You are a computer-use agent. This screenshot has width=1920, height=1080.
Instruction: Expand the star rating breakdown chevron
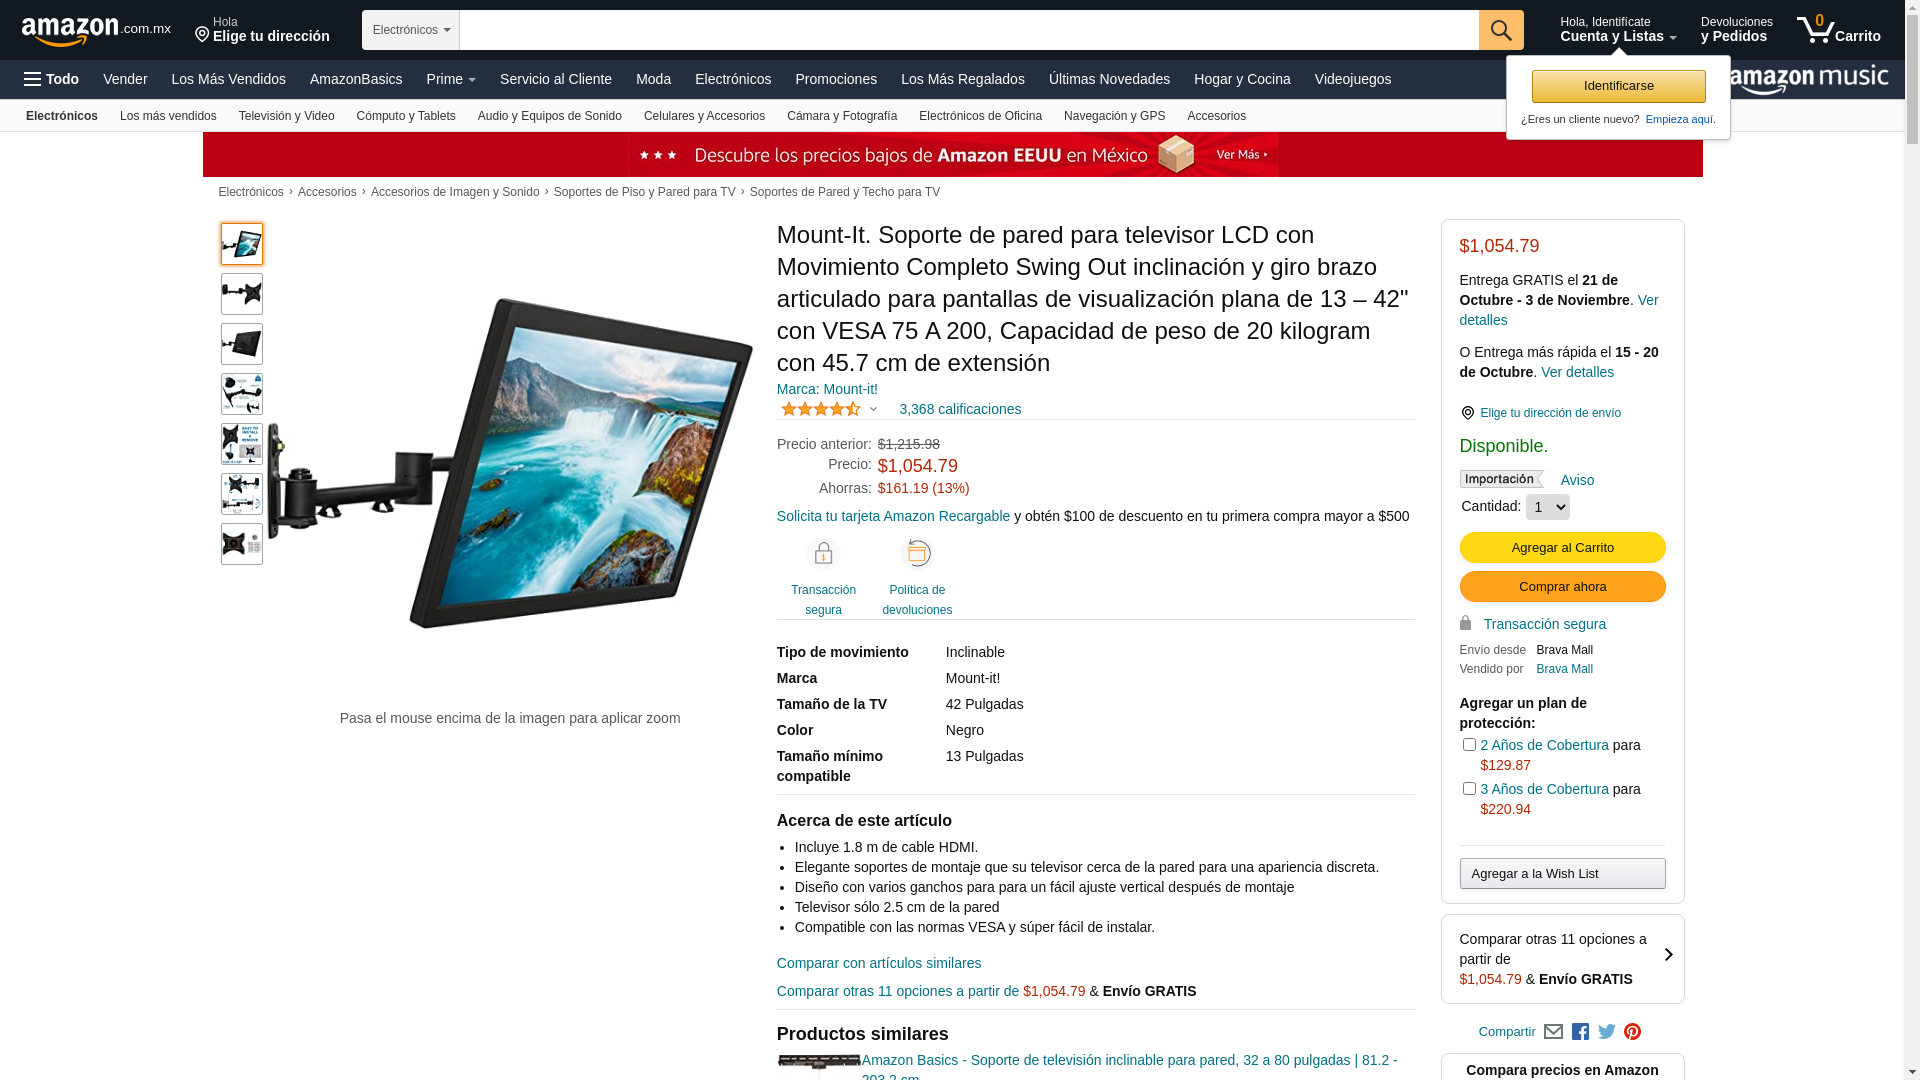point(873,409)
